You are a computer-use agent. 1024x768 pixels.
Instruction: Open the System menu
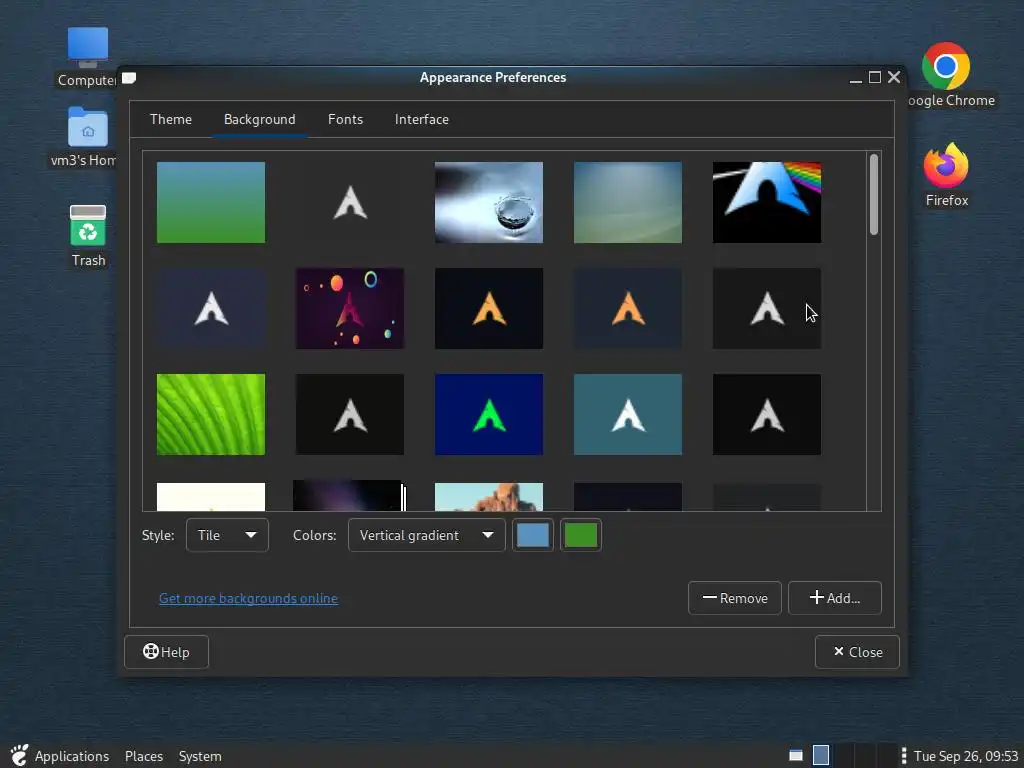(x=200, y=756)
